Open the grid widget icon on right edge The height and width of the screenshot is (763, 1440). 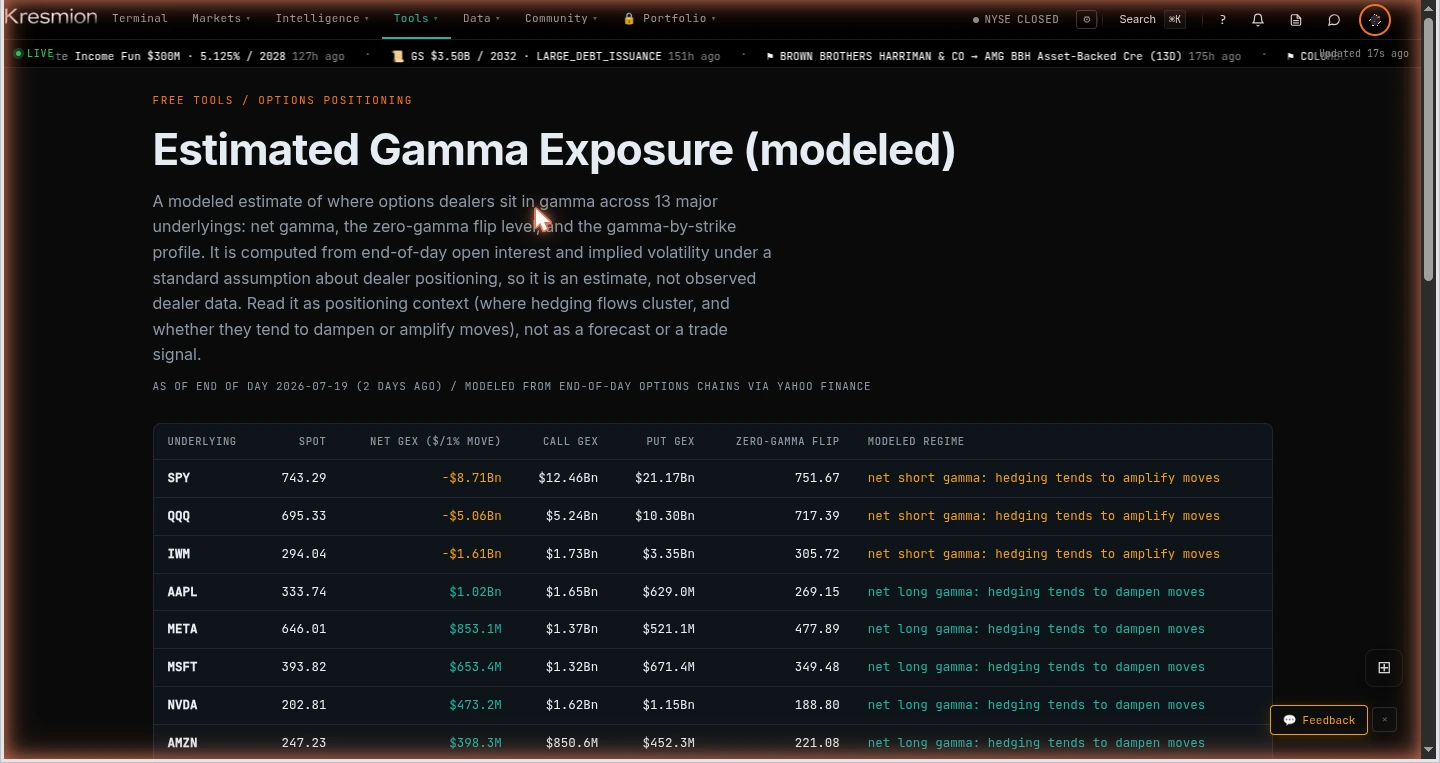pos(1384,668)
